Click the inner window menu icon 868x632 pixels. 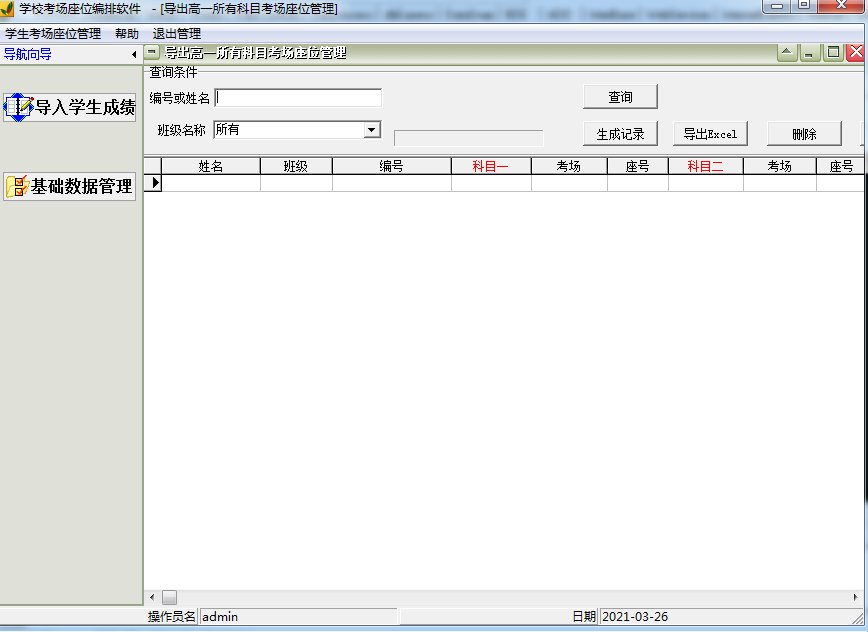pyautogui.click(x=152, y=52)
